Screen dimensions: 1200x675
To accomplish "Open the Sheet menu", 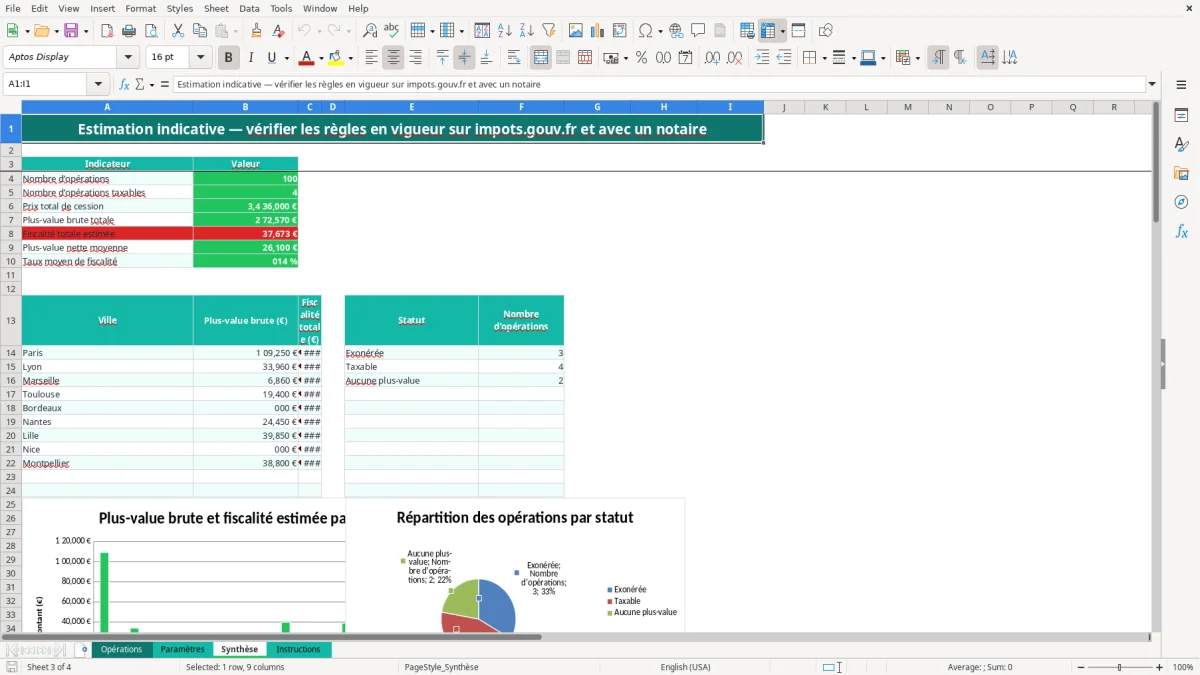I will pos(216,8).
